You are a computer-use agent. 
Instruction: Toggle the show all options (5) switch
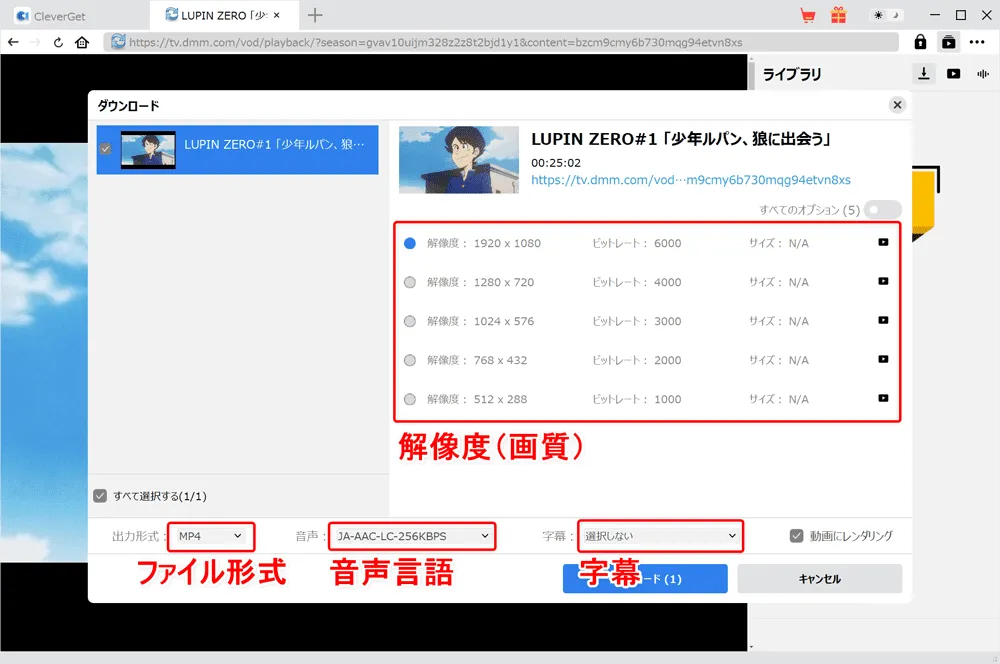883,210
